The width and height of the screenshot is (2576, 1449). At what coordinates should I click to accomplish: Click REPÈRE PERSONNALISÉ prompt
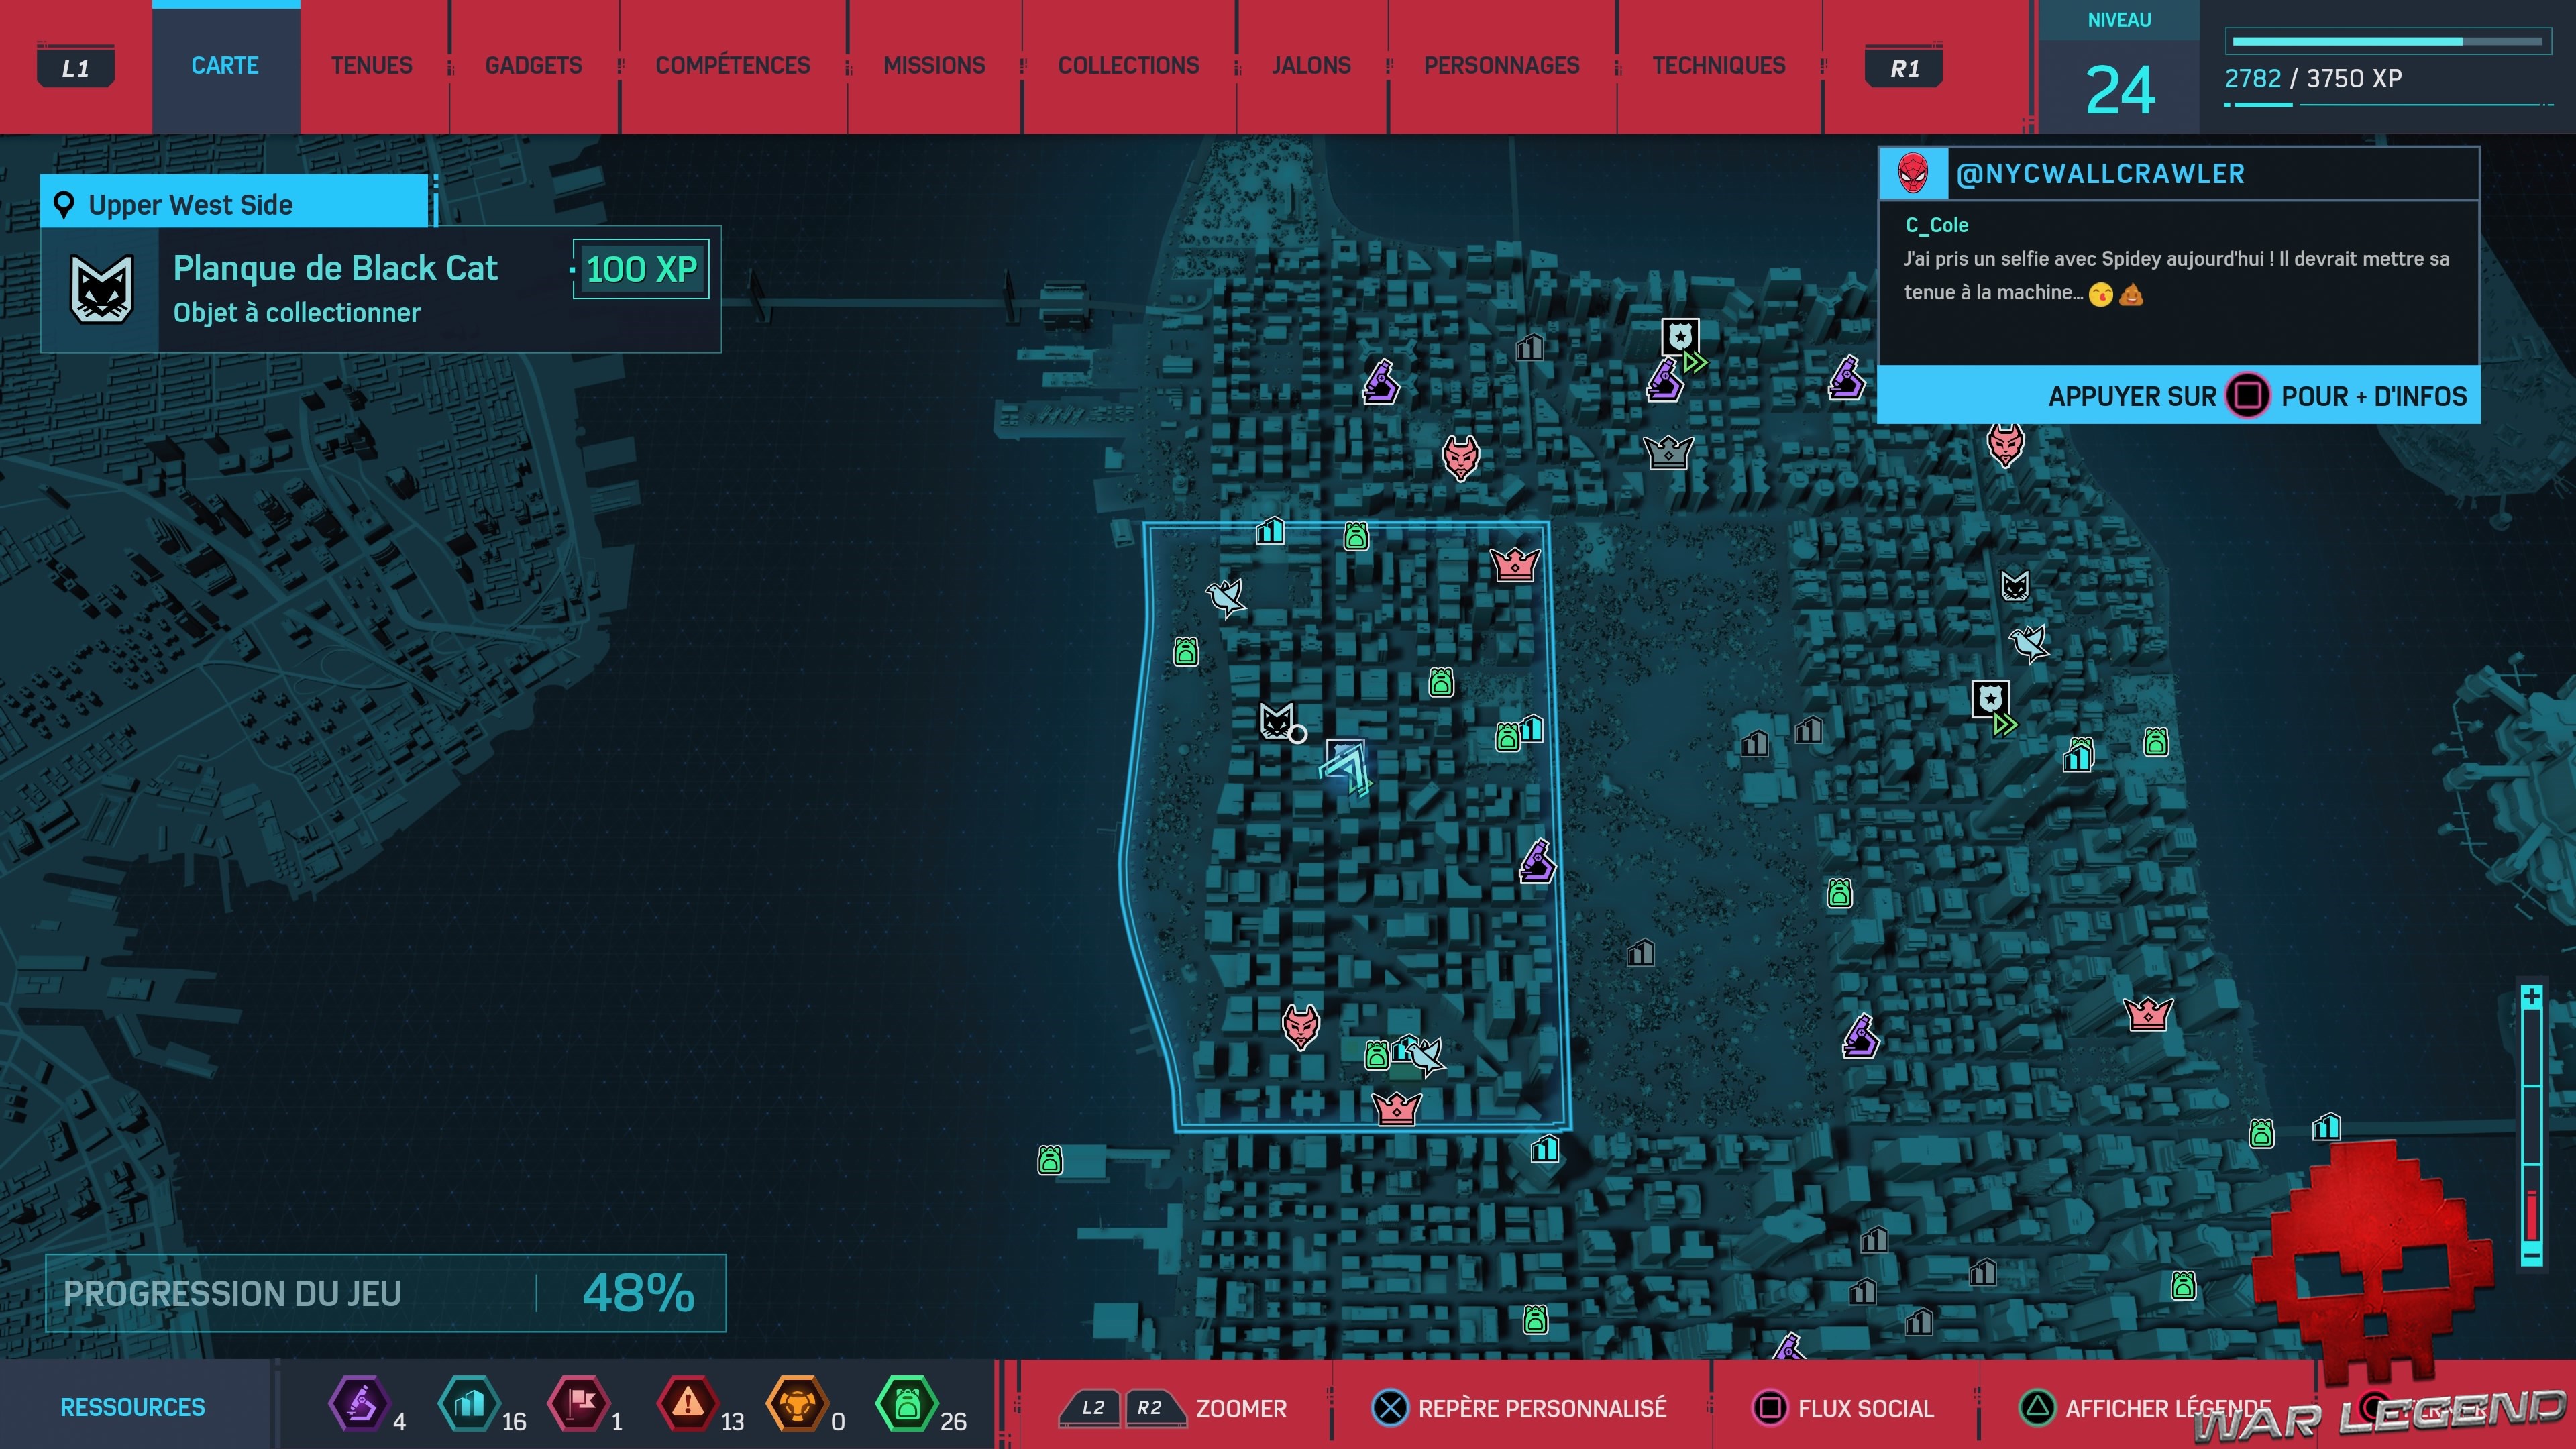[1519, 1408]
